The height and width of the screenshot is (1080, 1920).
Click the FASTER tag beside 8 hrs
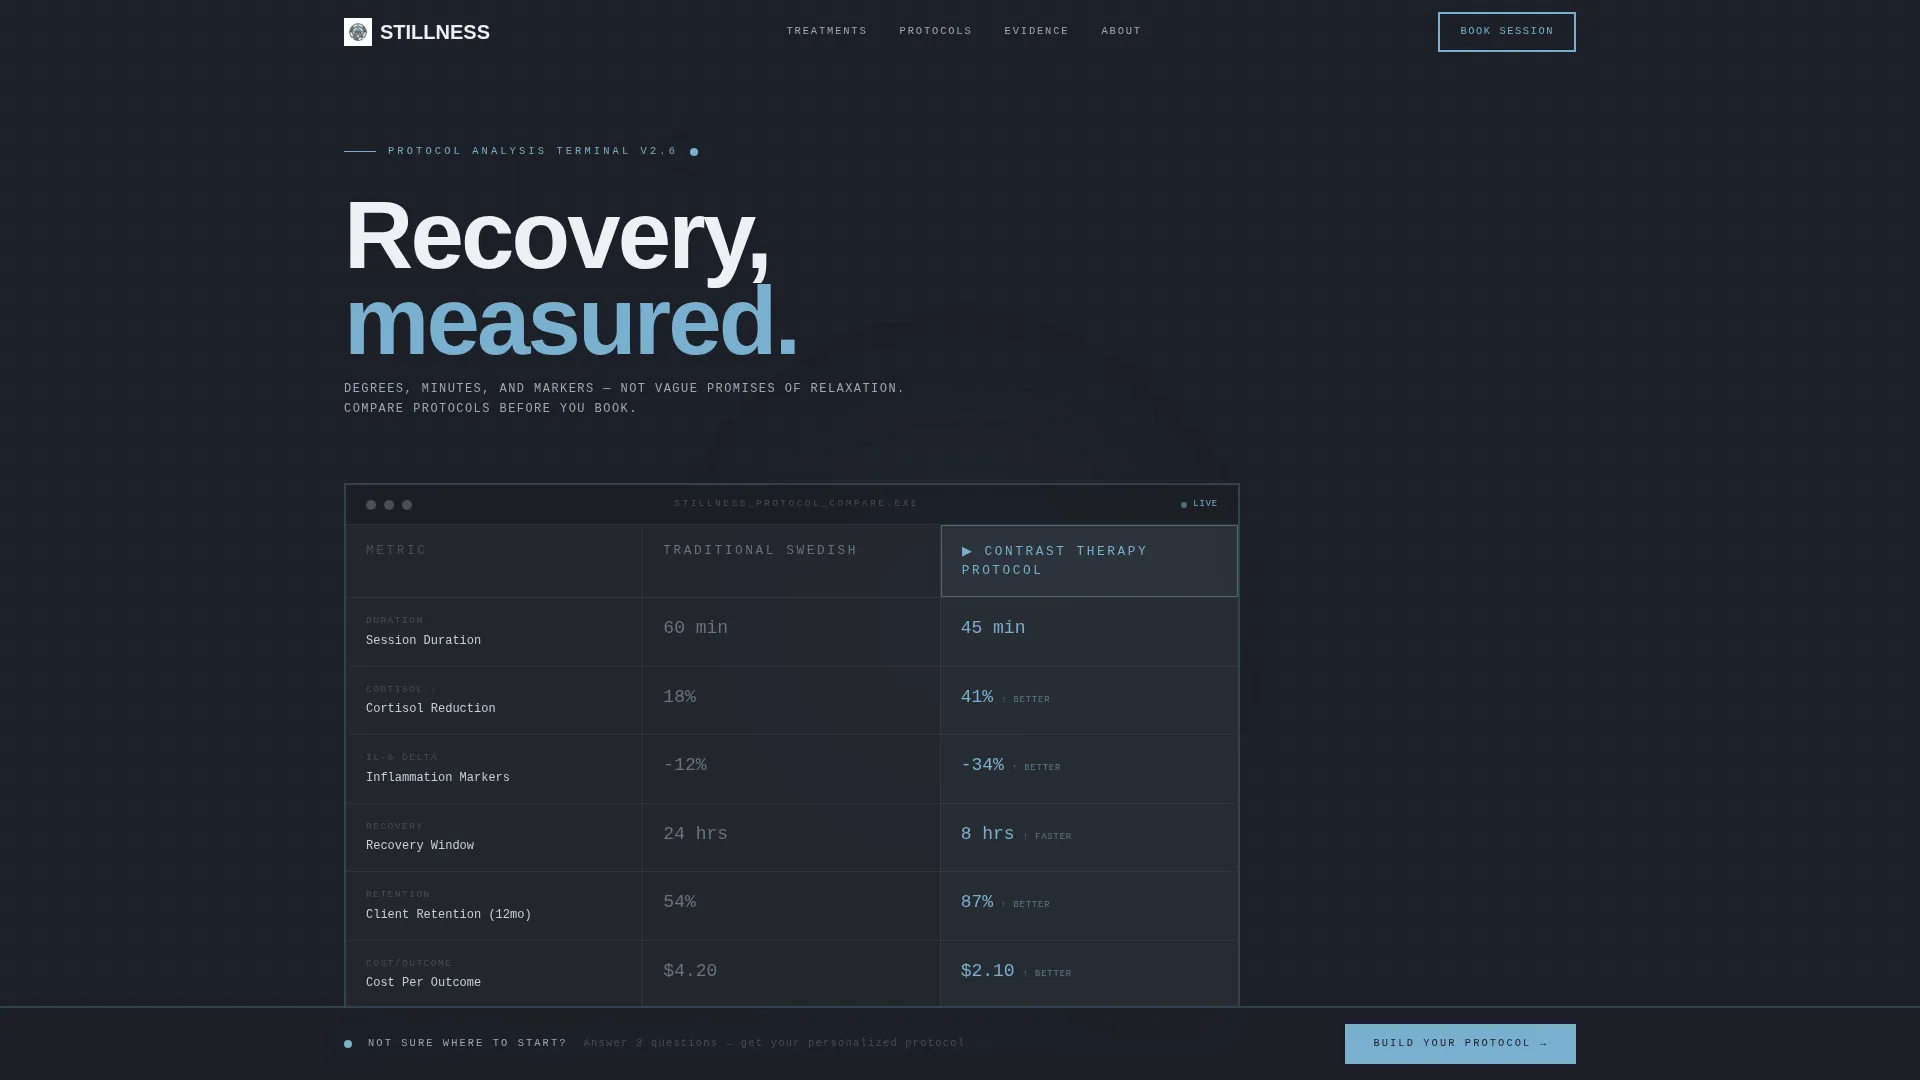[1047, 837]
